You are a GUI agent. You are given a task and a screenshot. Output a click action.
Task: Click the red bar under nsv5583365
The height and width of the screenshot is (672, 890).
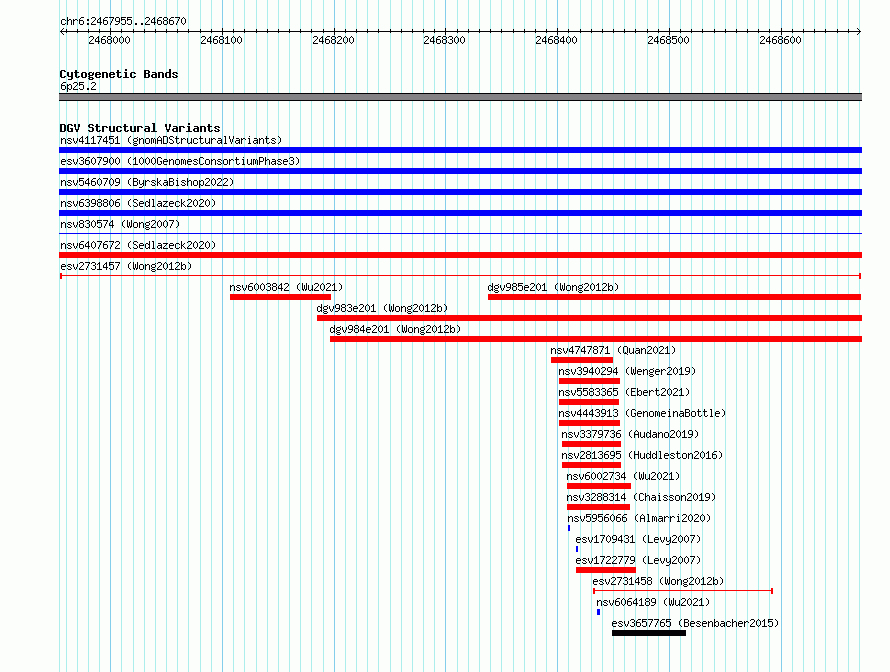pos(589,402)
